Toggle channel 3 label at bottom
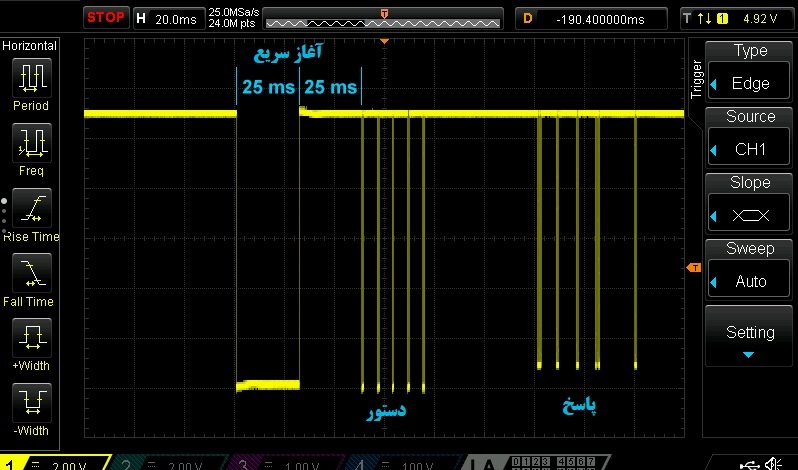 [x=285, y=463]
